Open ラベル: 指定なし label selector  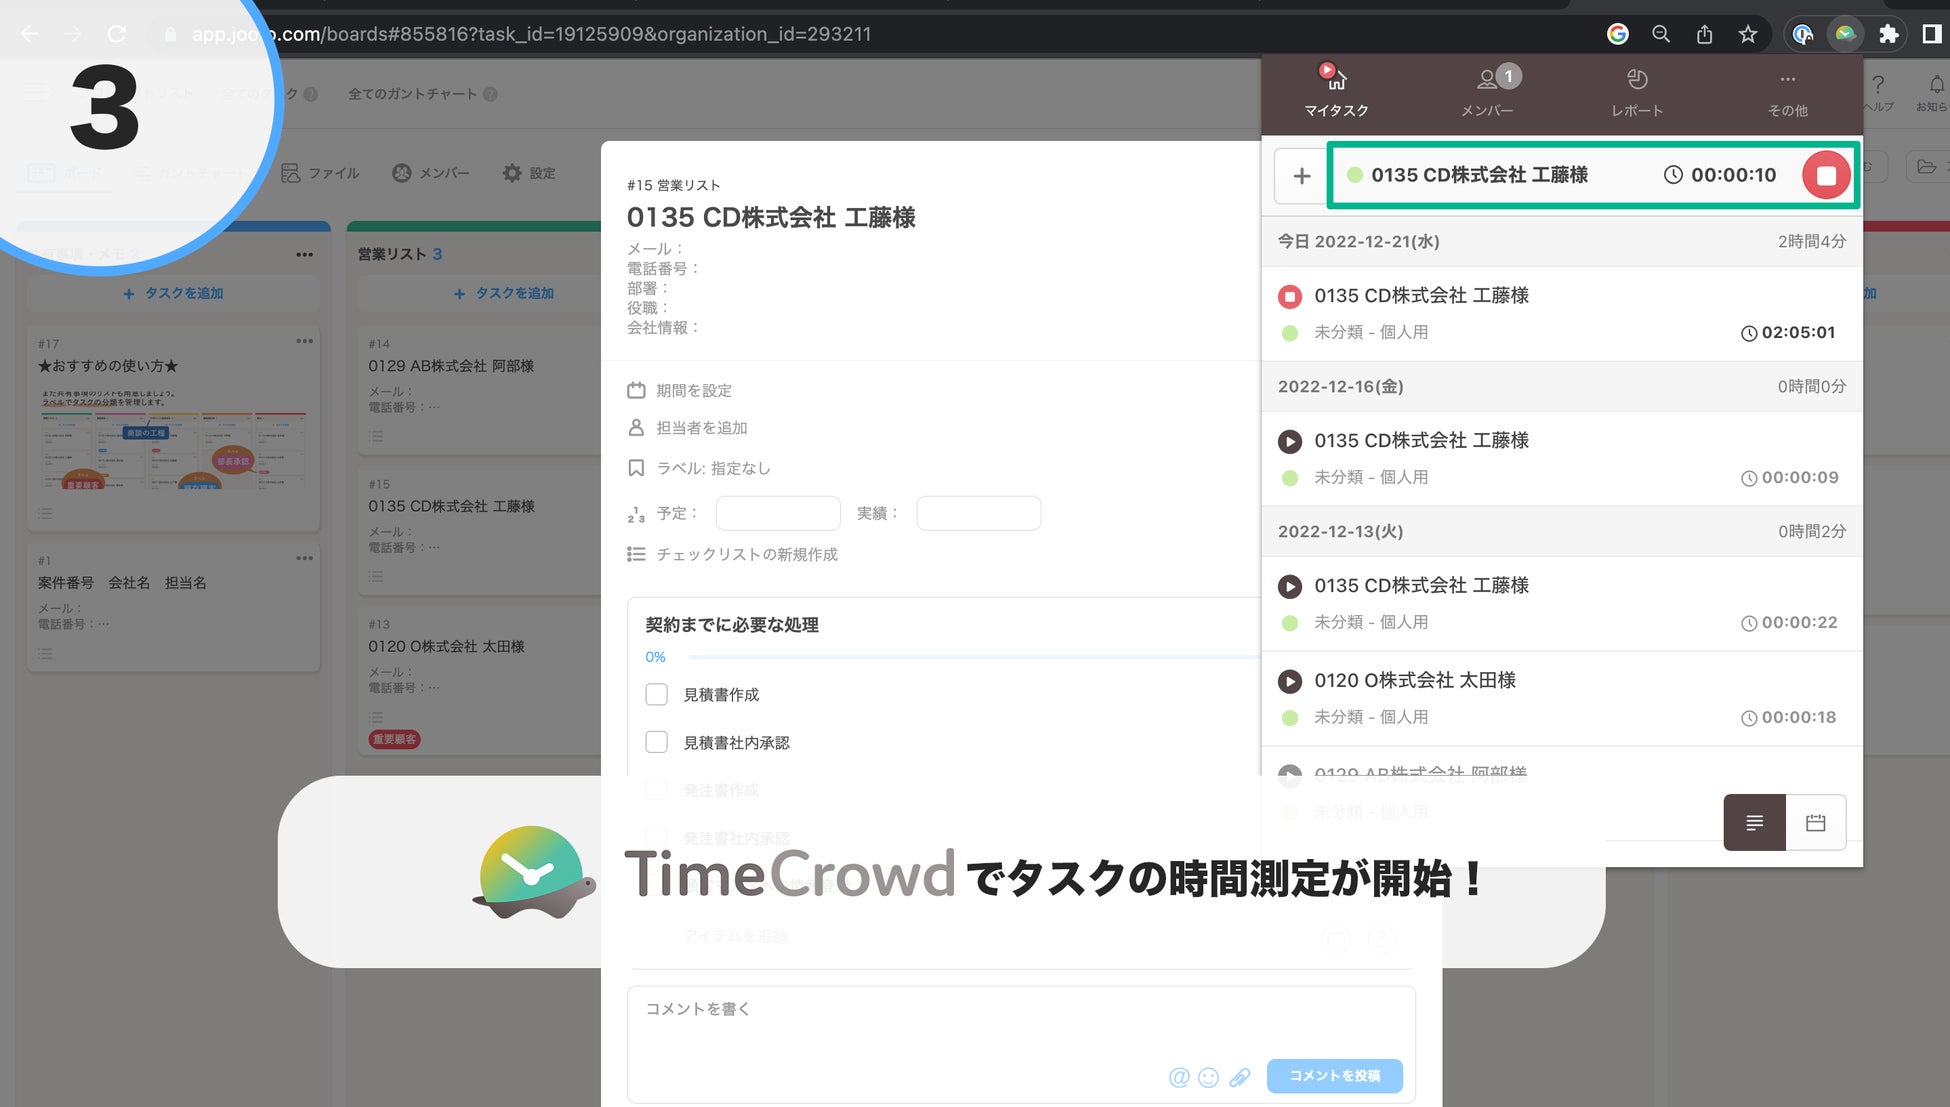712,468
